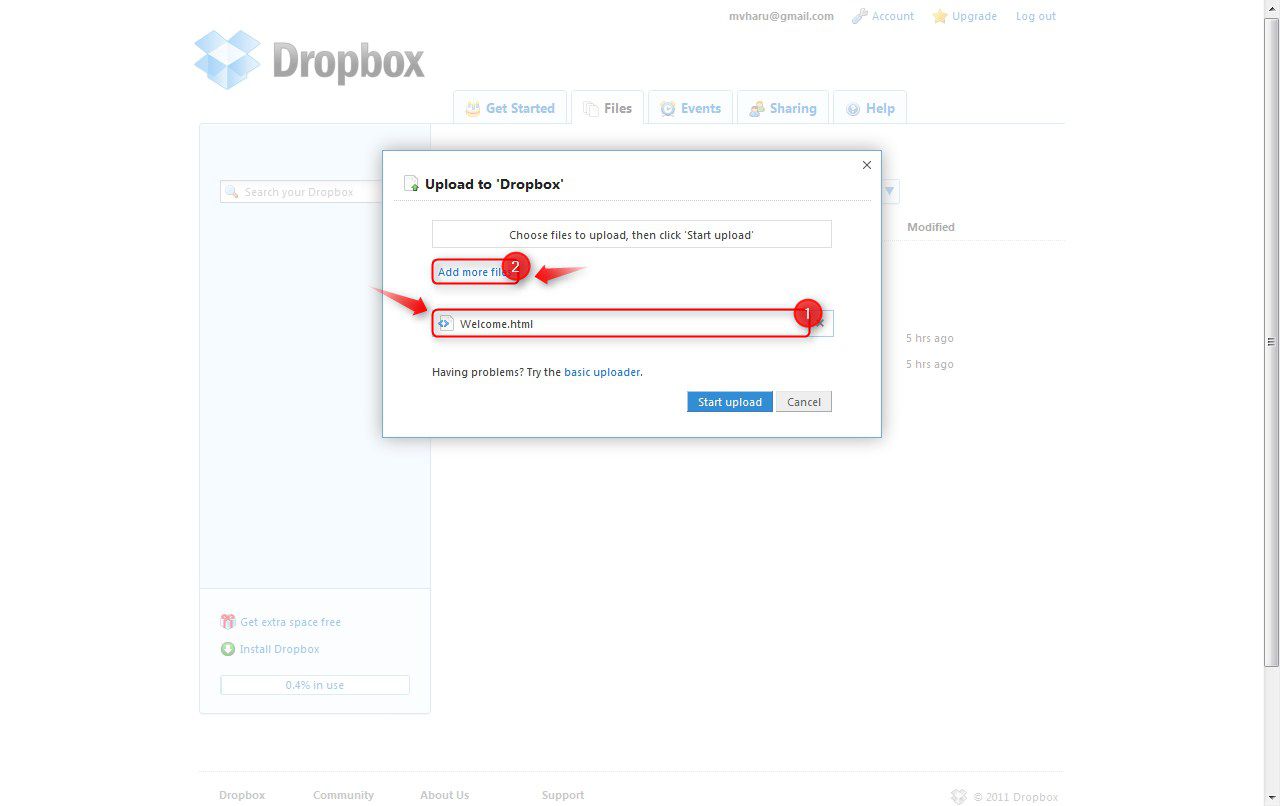Go to the Sharing tab

click(783, 108)
